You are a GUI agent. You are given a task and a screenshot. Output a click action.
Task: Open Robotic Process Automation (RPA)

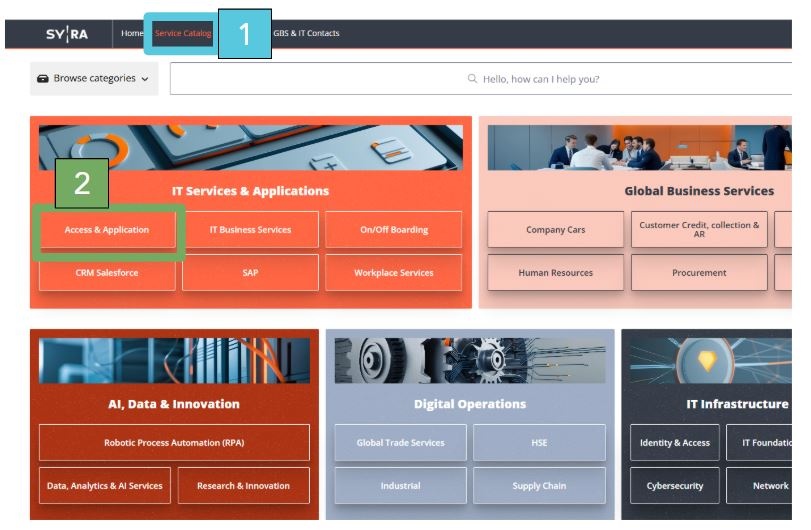tap(174, 443)
